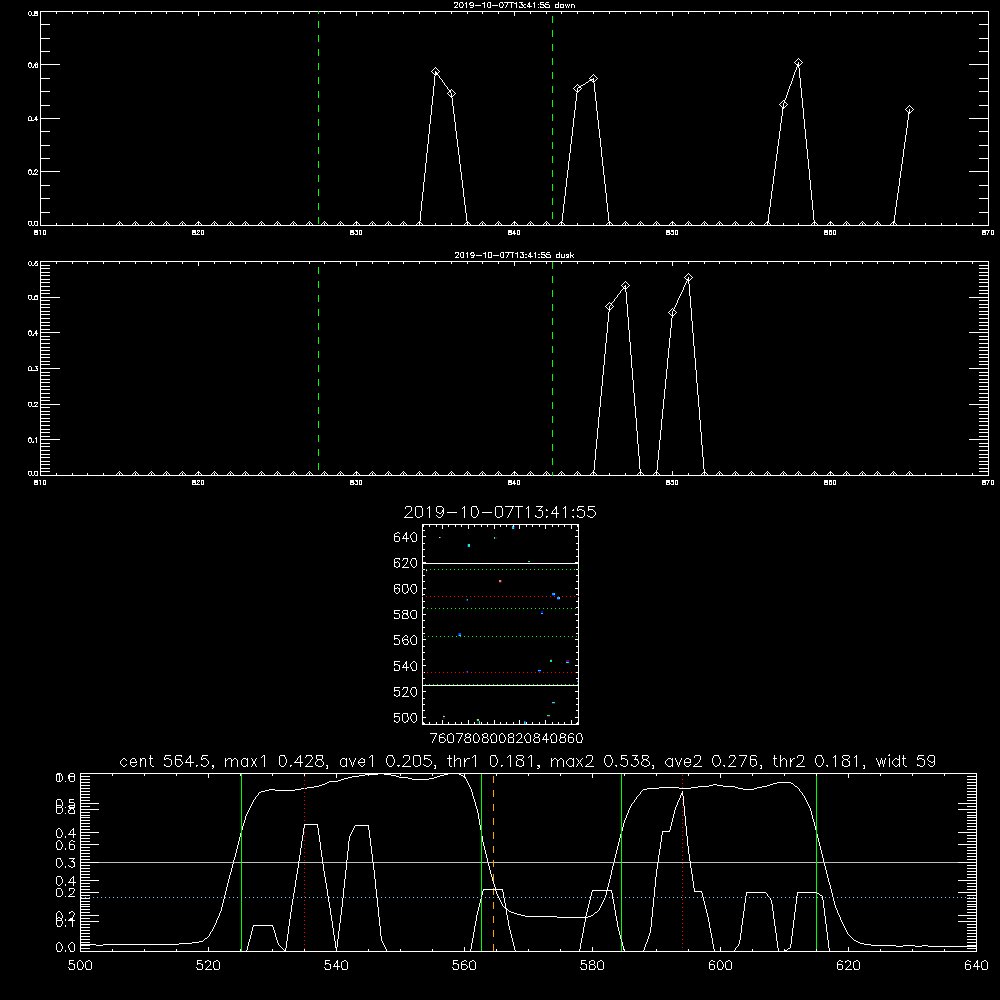Click x-axis label 500 in bottom plot
Image resolution: width=1000 pixels, height=1000 pixels.
point(80,966)
